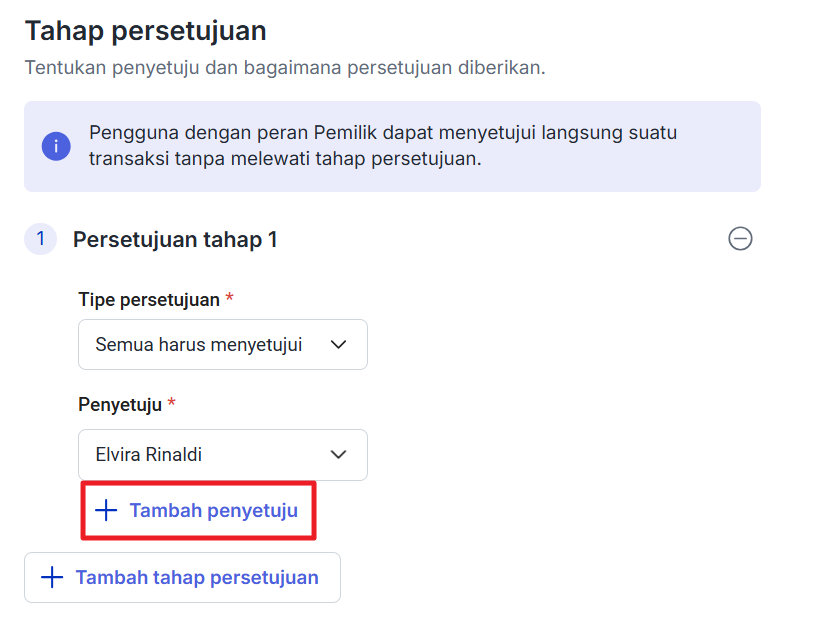Open the Semua harus menyetujui dropdown
Viewport: 824px width, 632px height.
click(222, 345)
